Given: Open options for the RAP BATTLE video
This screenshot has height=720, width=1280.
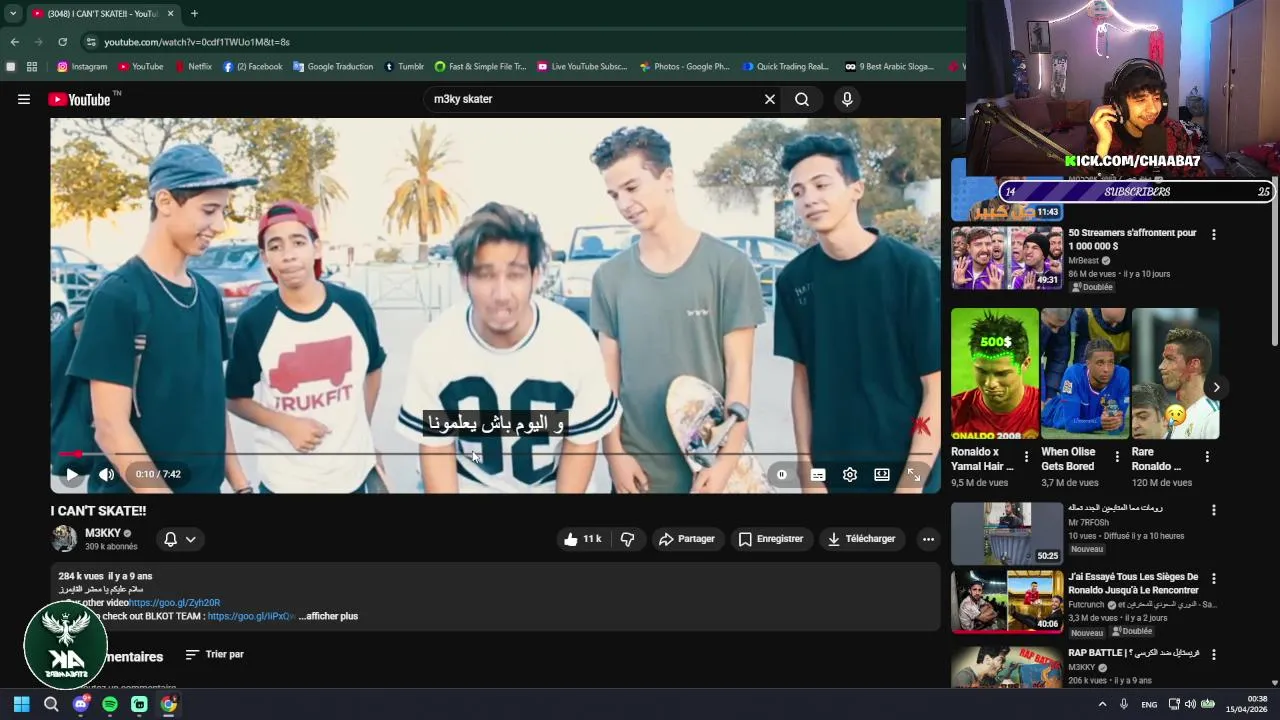Looking at the screenshot, I should pyautogui.click(x=1214, y=655).
